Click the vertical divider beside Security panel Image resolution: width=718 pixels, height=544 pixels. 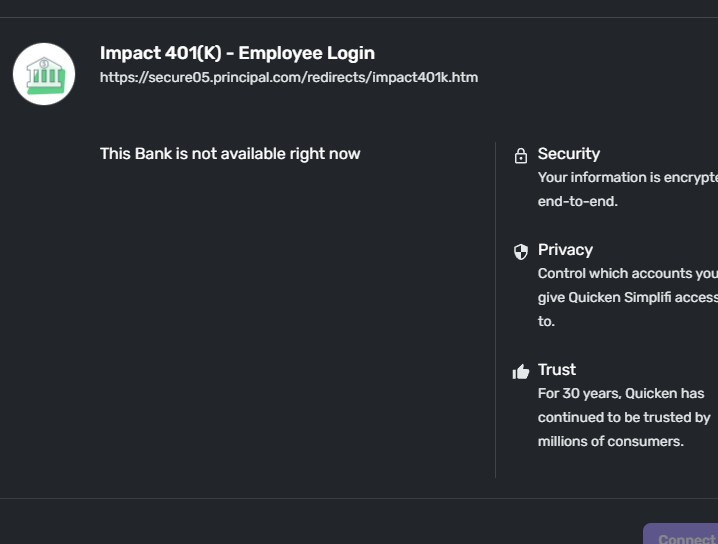(495, 310)
